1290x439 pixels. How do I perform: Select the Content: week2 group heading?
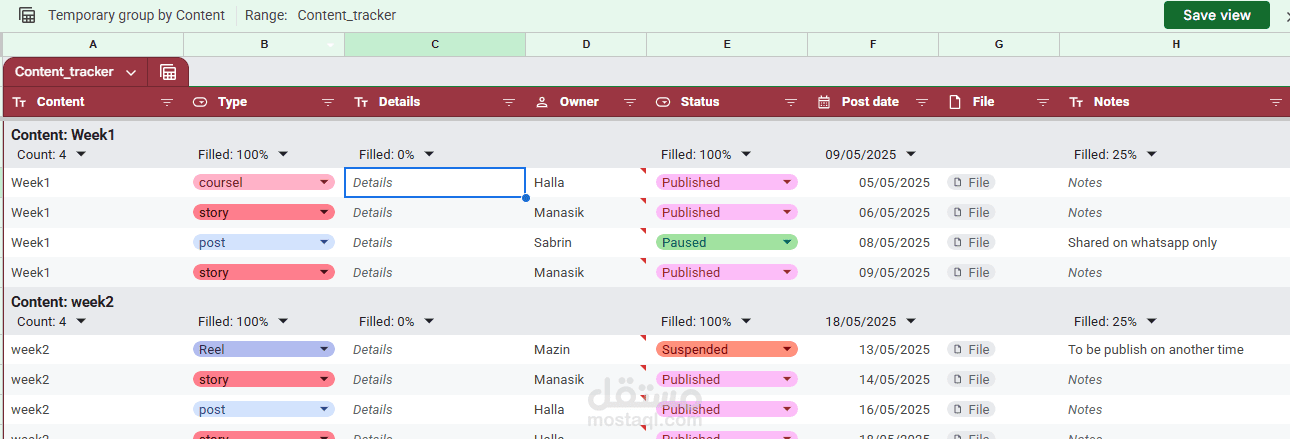point(63,302)
